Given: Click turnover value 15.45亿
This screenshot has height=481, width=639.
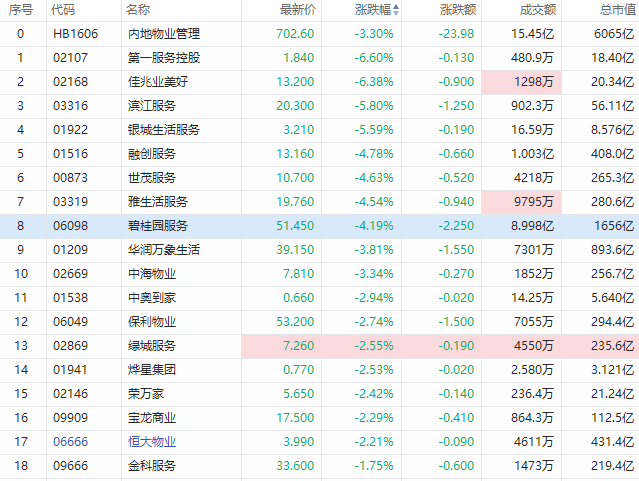Looking at the screenshot, I should tap(533, 33).
